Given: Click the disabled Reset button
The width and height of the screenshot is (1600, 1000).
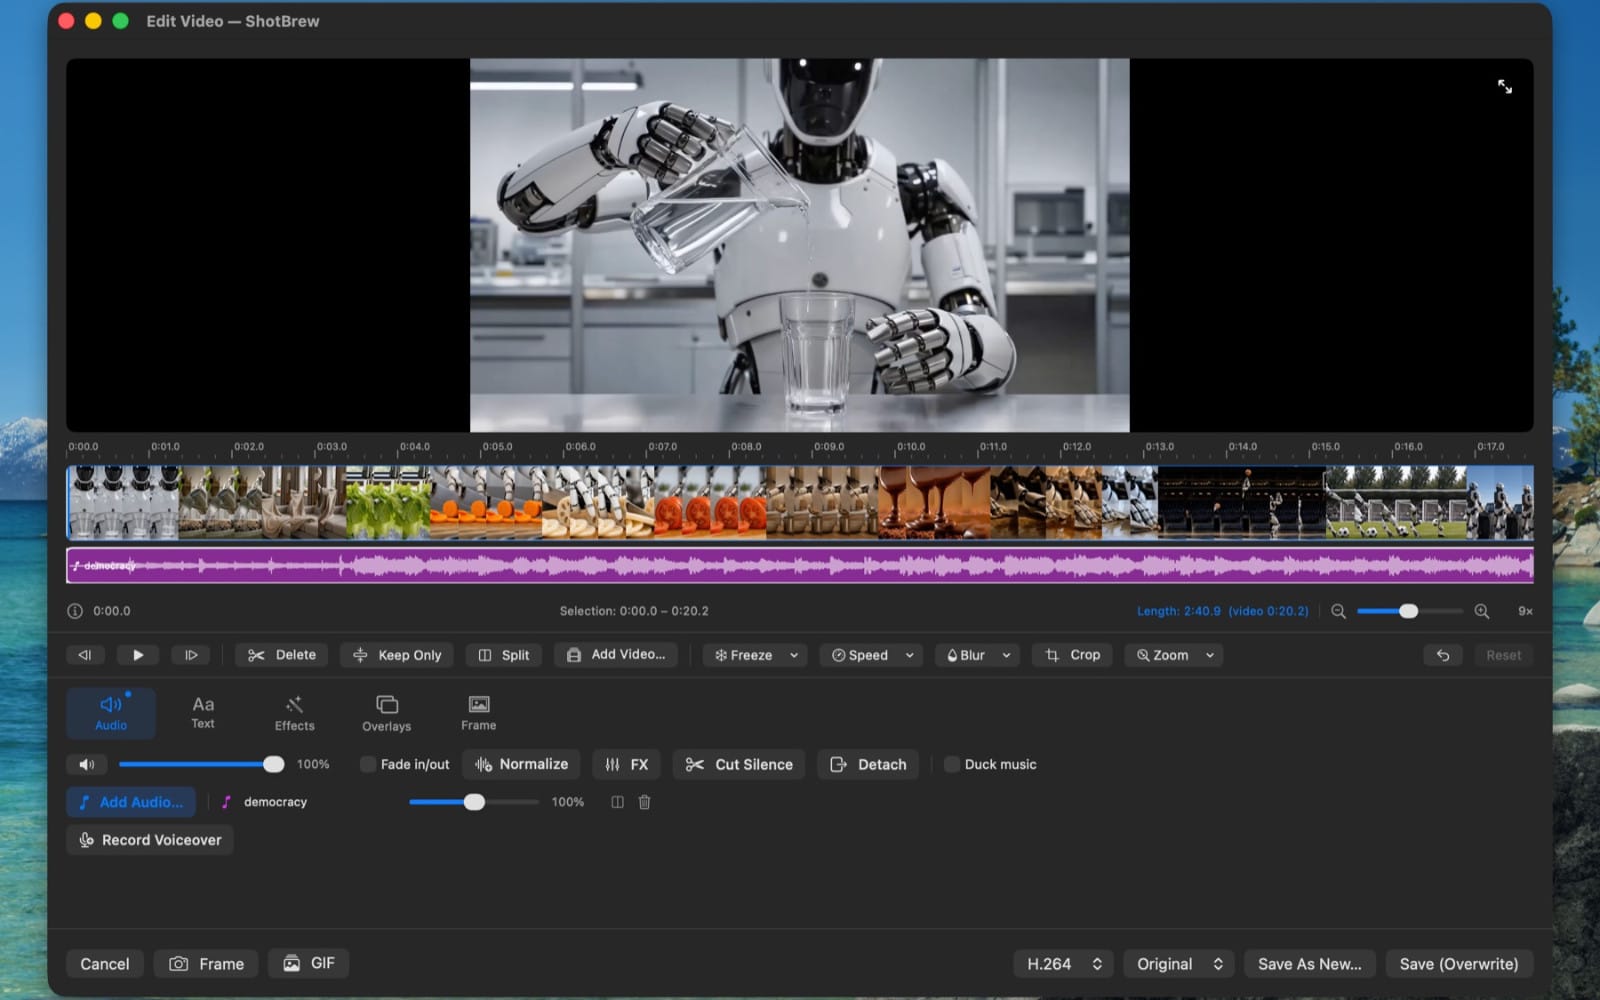Looking at the screenshot, I should point(1503,655).
